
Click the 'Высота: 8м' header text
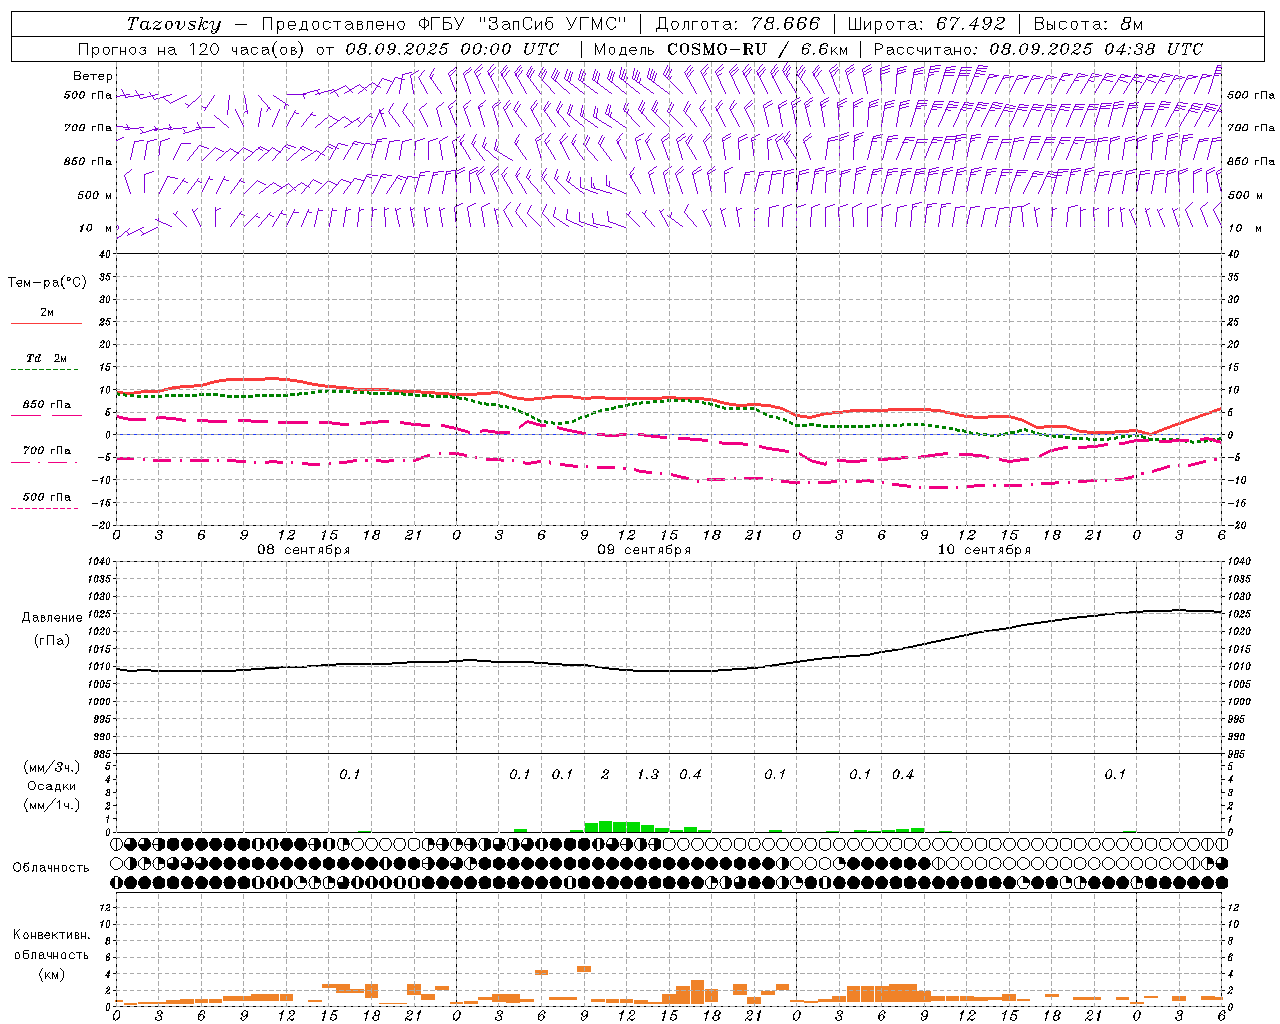point(1088,24)
